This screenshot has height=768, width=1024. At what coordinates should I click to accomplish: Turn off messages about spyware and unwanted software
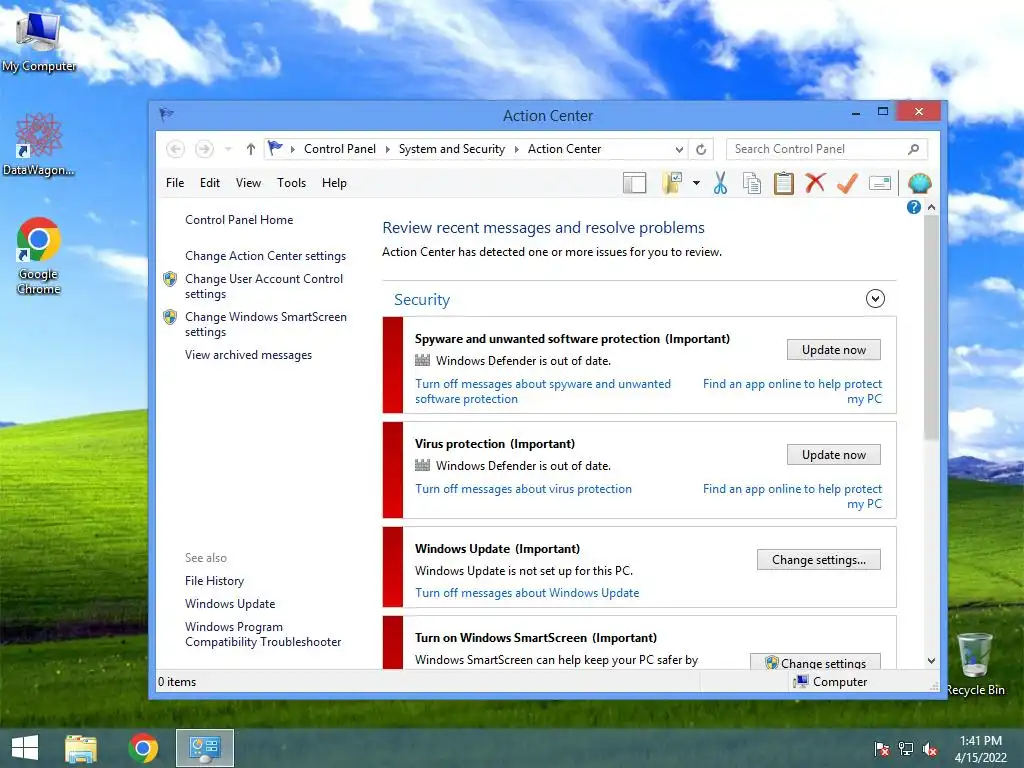543,391
